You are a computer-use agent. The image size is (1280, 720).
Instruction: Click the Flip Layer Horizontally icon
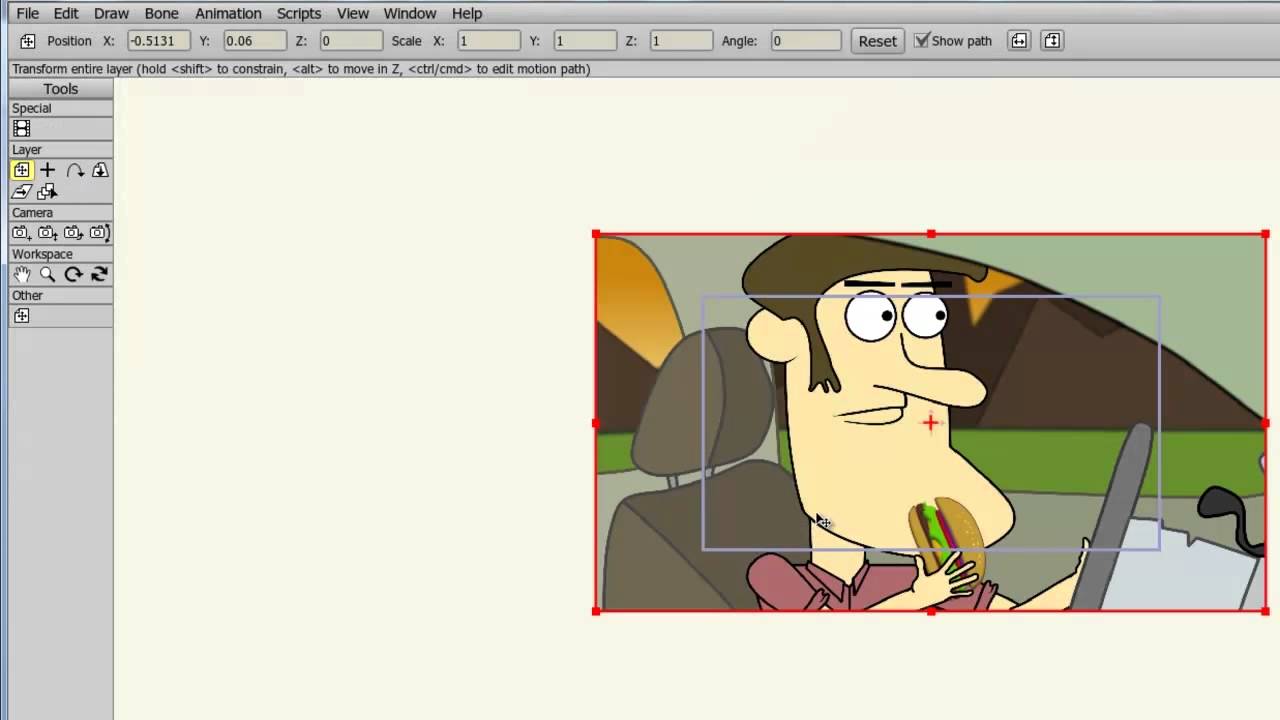point(1019,41)
